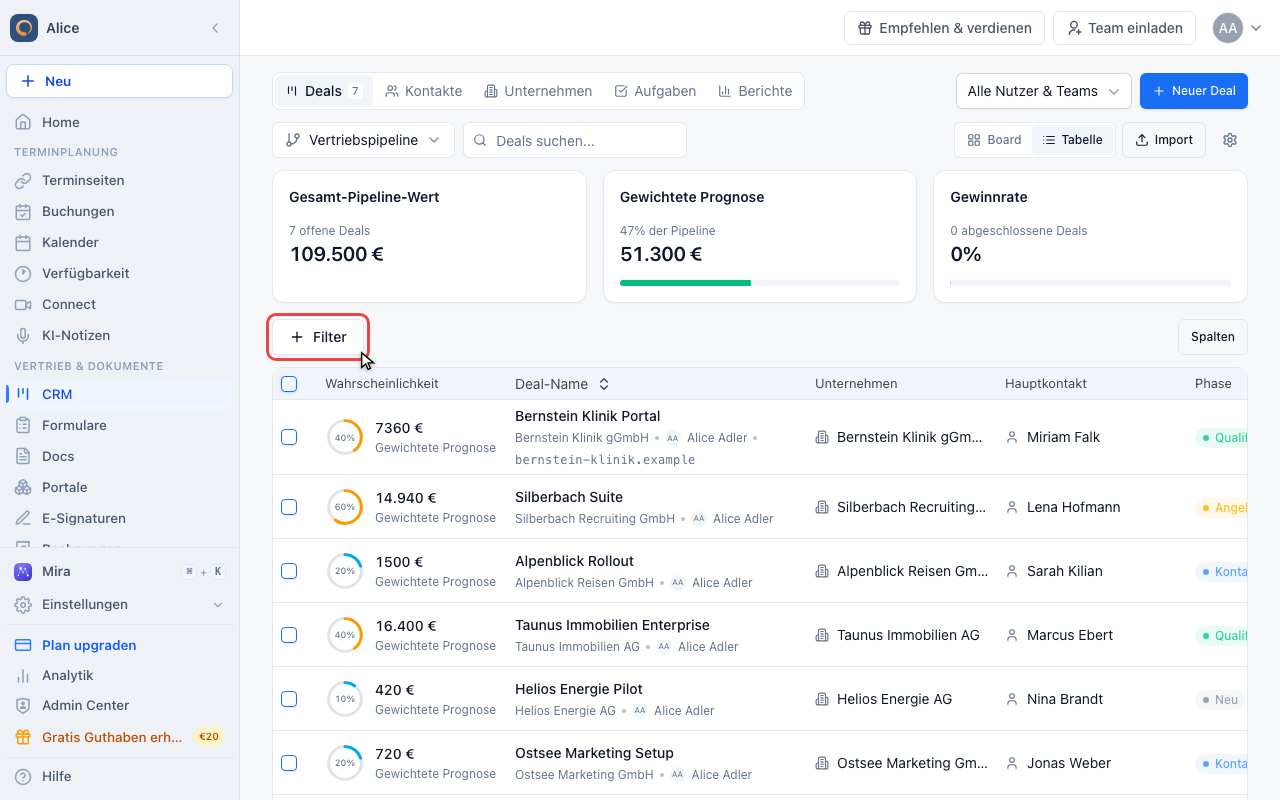Collapse the sidebar with the chevron icon

click(215, 28)
